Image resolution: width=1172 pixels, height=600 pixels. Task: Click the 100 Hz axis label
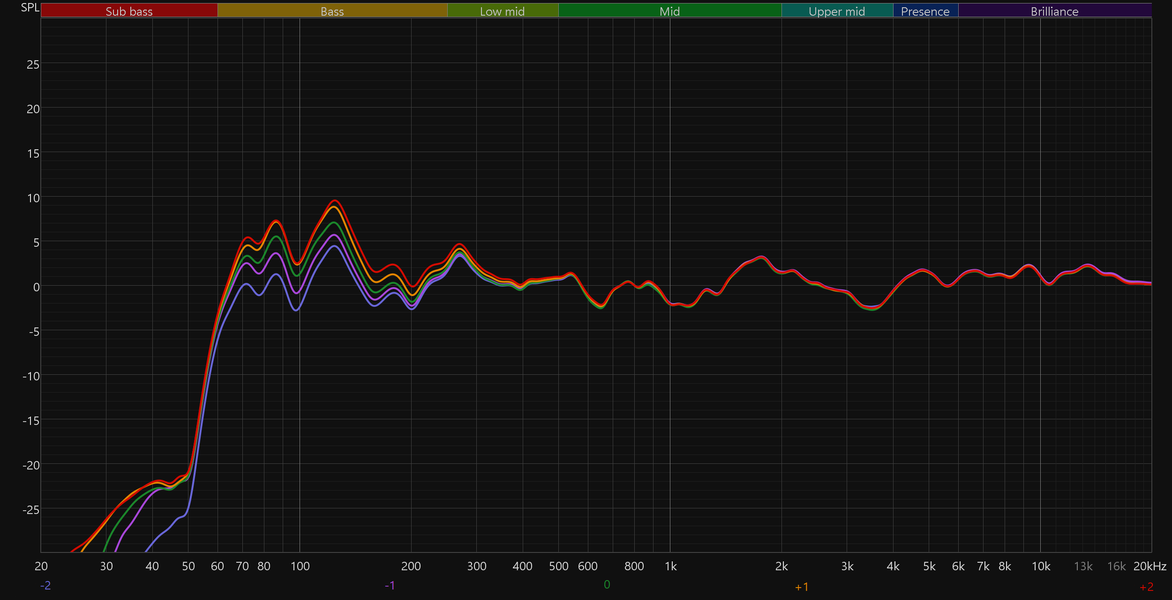tap(300, 566)
